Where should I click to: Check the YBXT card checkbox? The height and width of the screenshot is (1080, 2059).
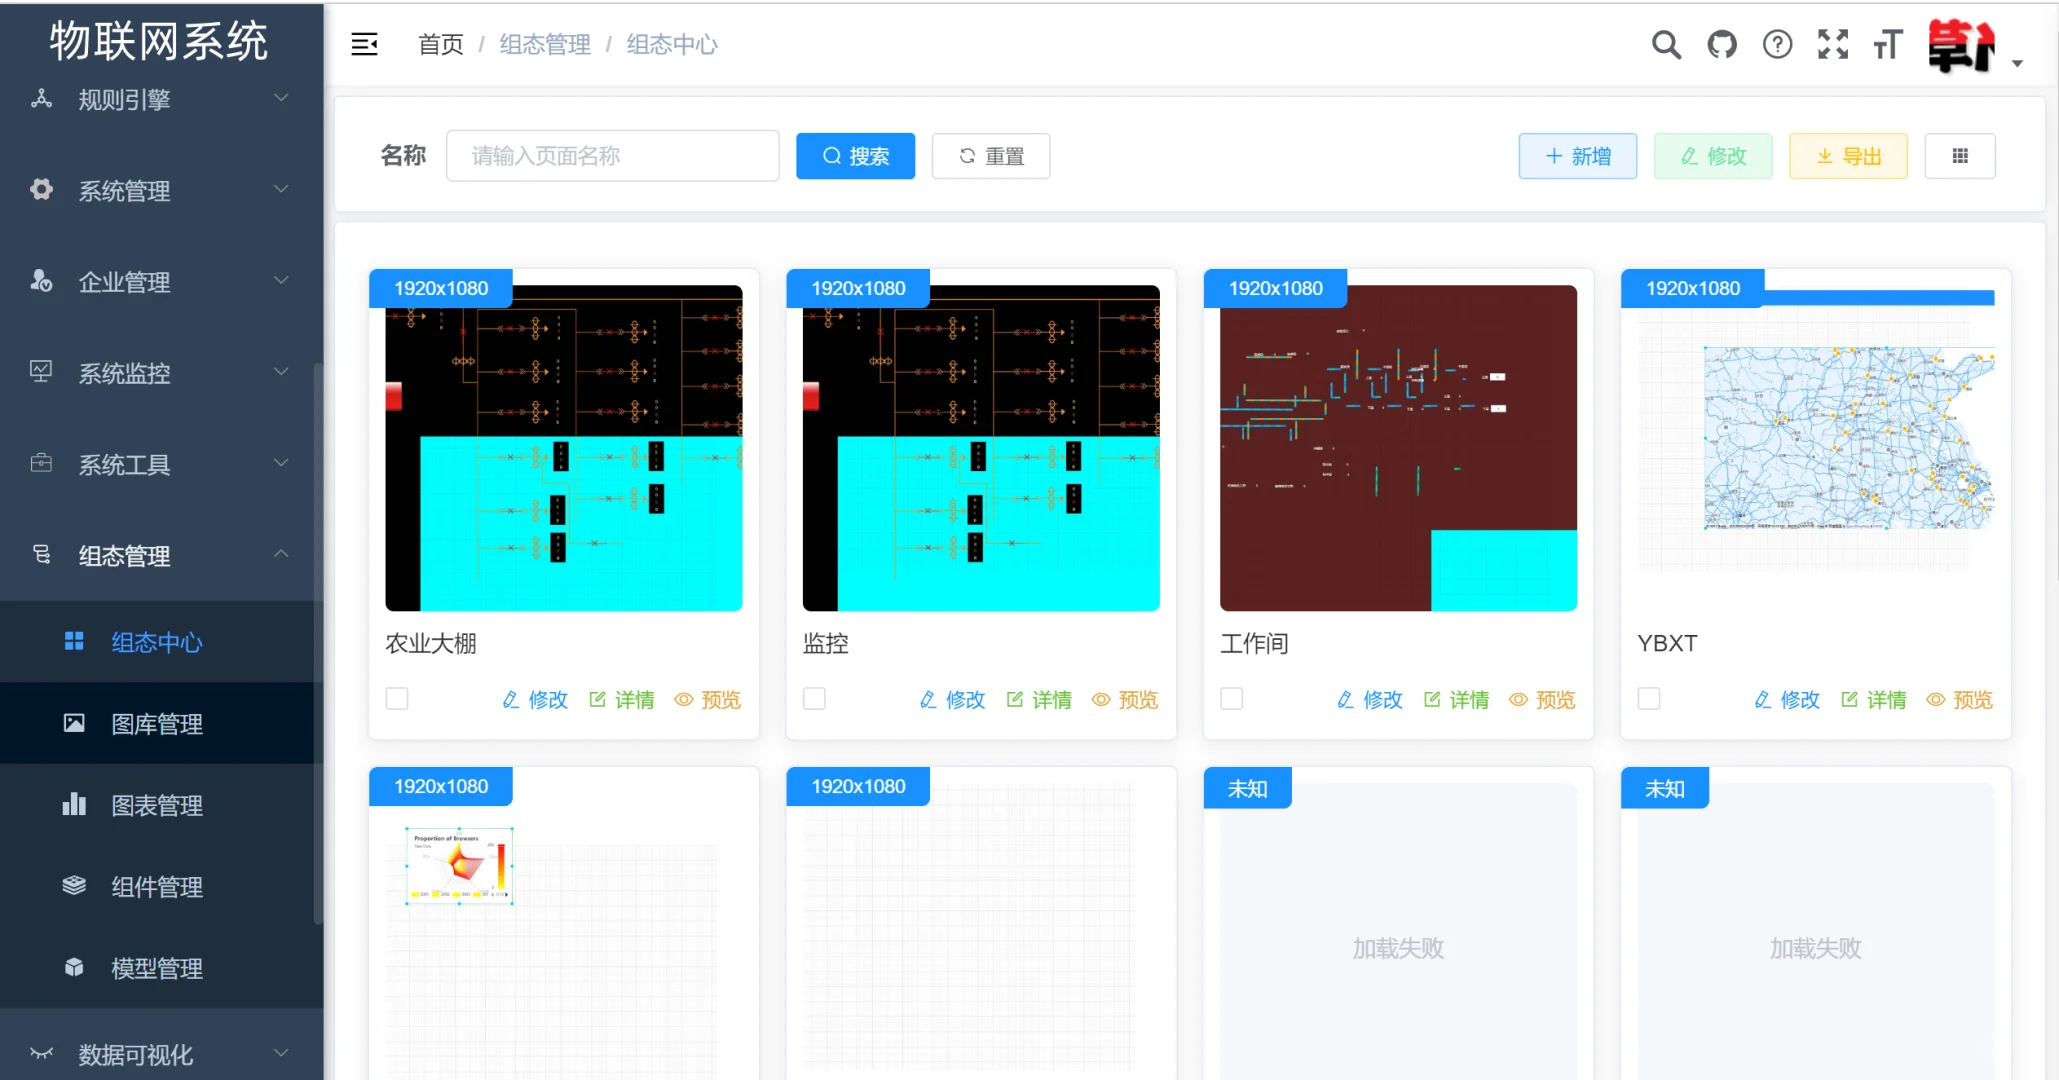1648,699
